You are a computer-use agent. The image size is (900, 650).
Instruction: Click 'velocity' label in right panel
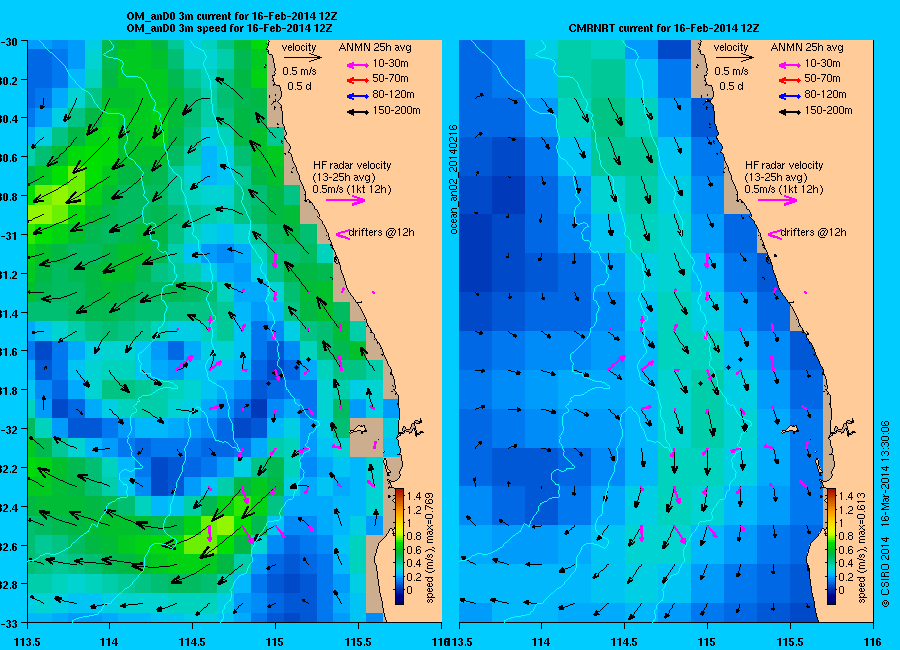pyautogui.click(x=731, y=48)
